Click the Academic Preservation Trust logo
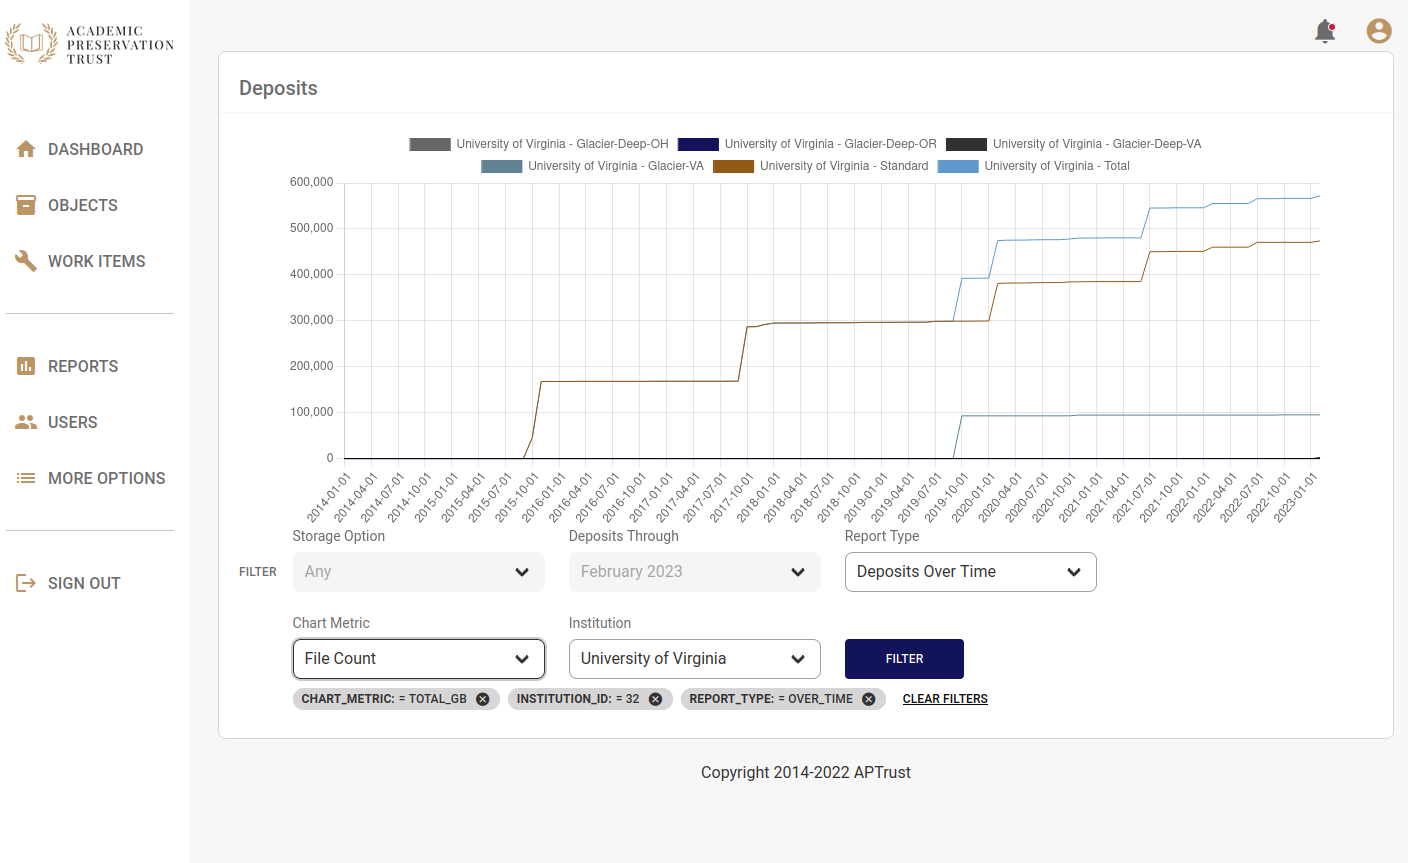This screenshot has height=863, width=1408. [90, 44]
